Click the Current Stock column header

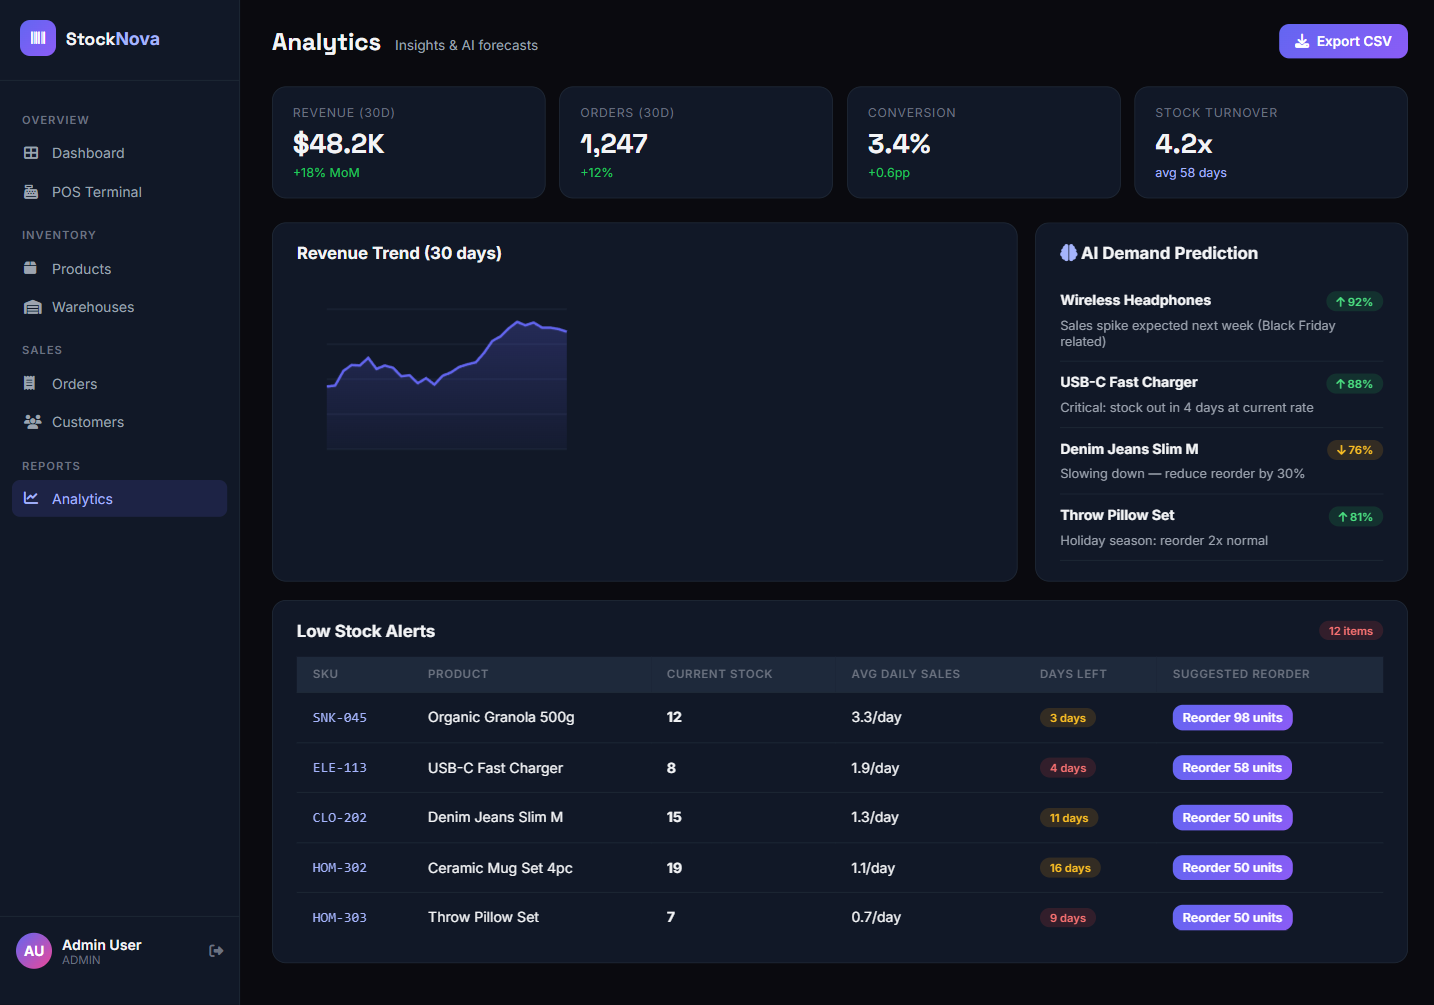point(720,674)
